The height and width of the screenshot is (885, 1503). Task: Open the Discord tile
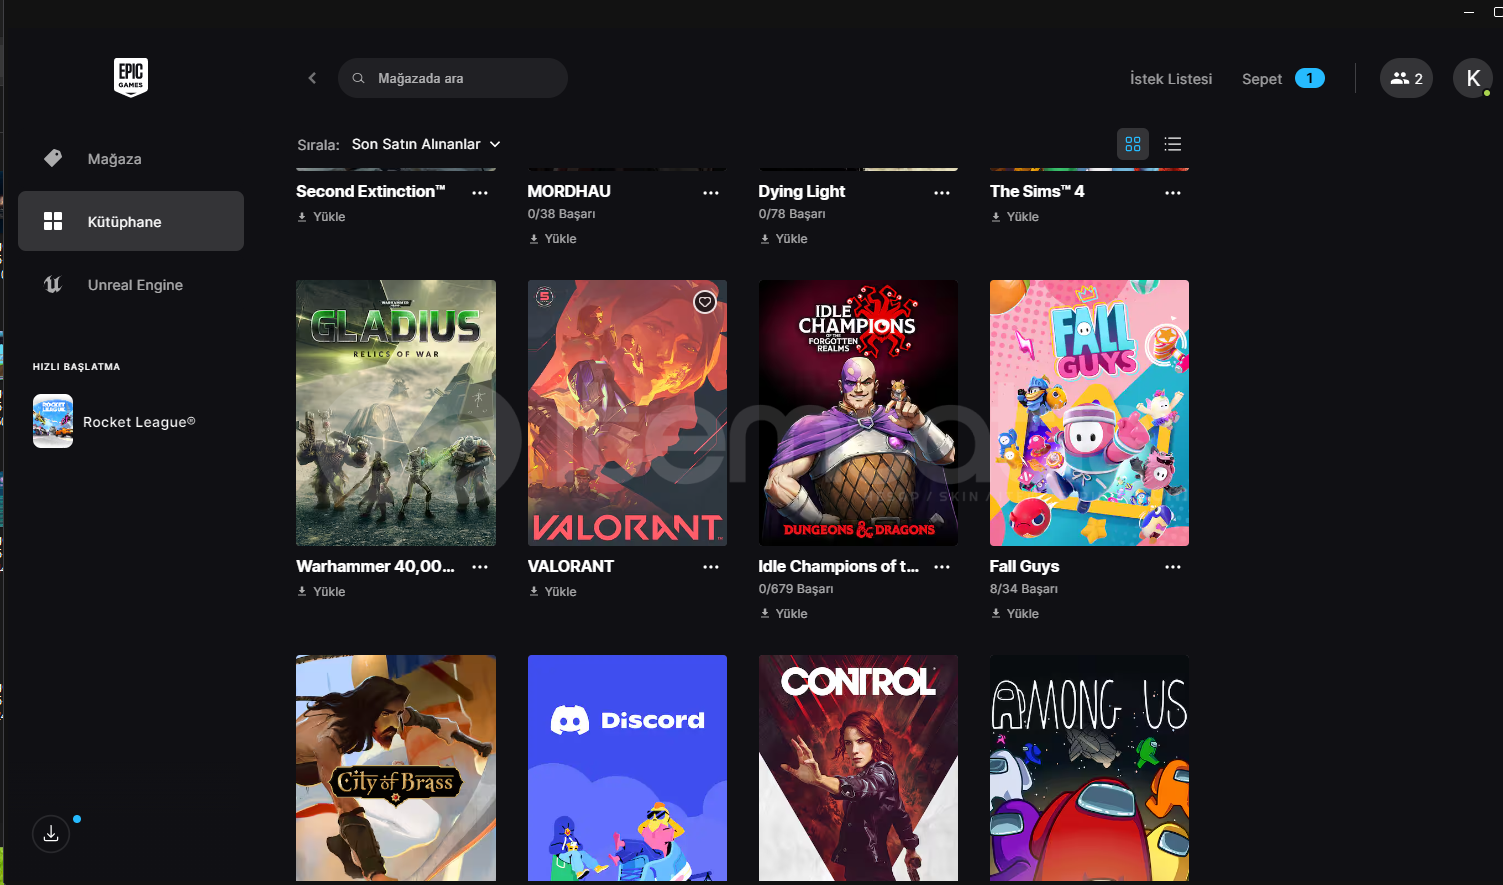coord(627,768)
